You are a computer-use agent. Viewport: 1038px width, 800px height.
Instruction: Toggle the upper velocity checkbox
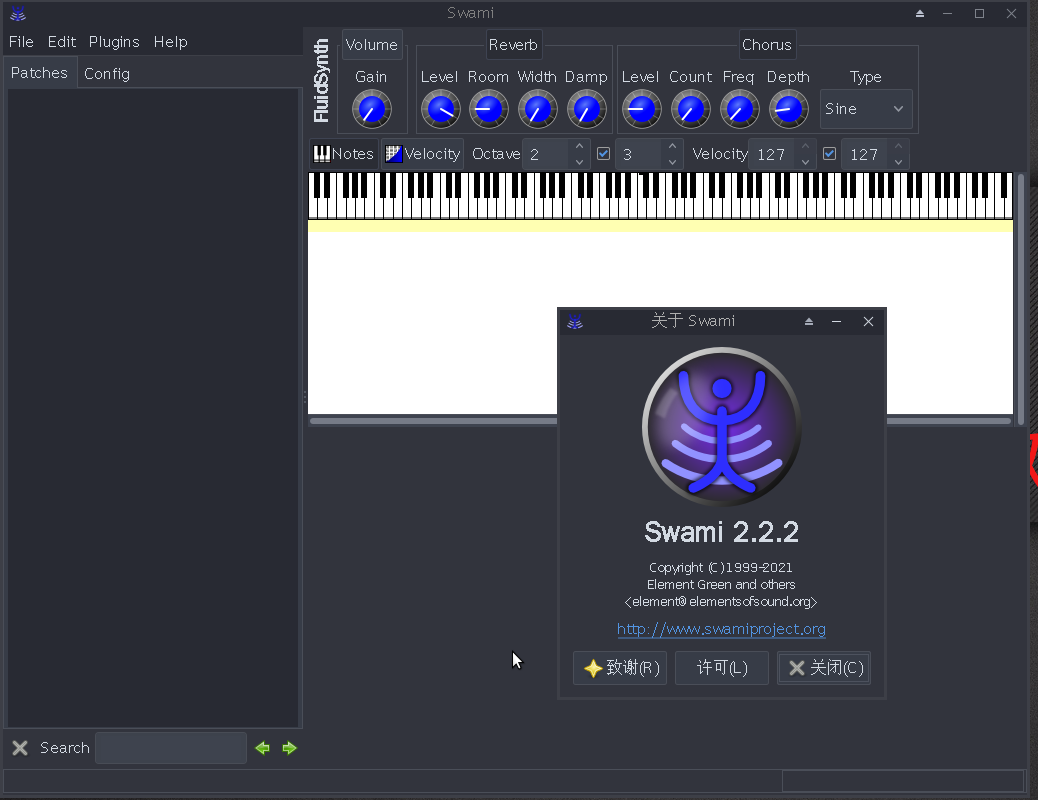coord(829,154)
